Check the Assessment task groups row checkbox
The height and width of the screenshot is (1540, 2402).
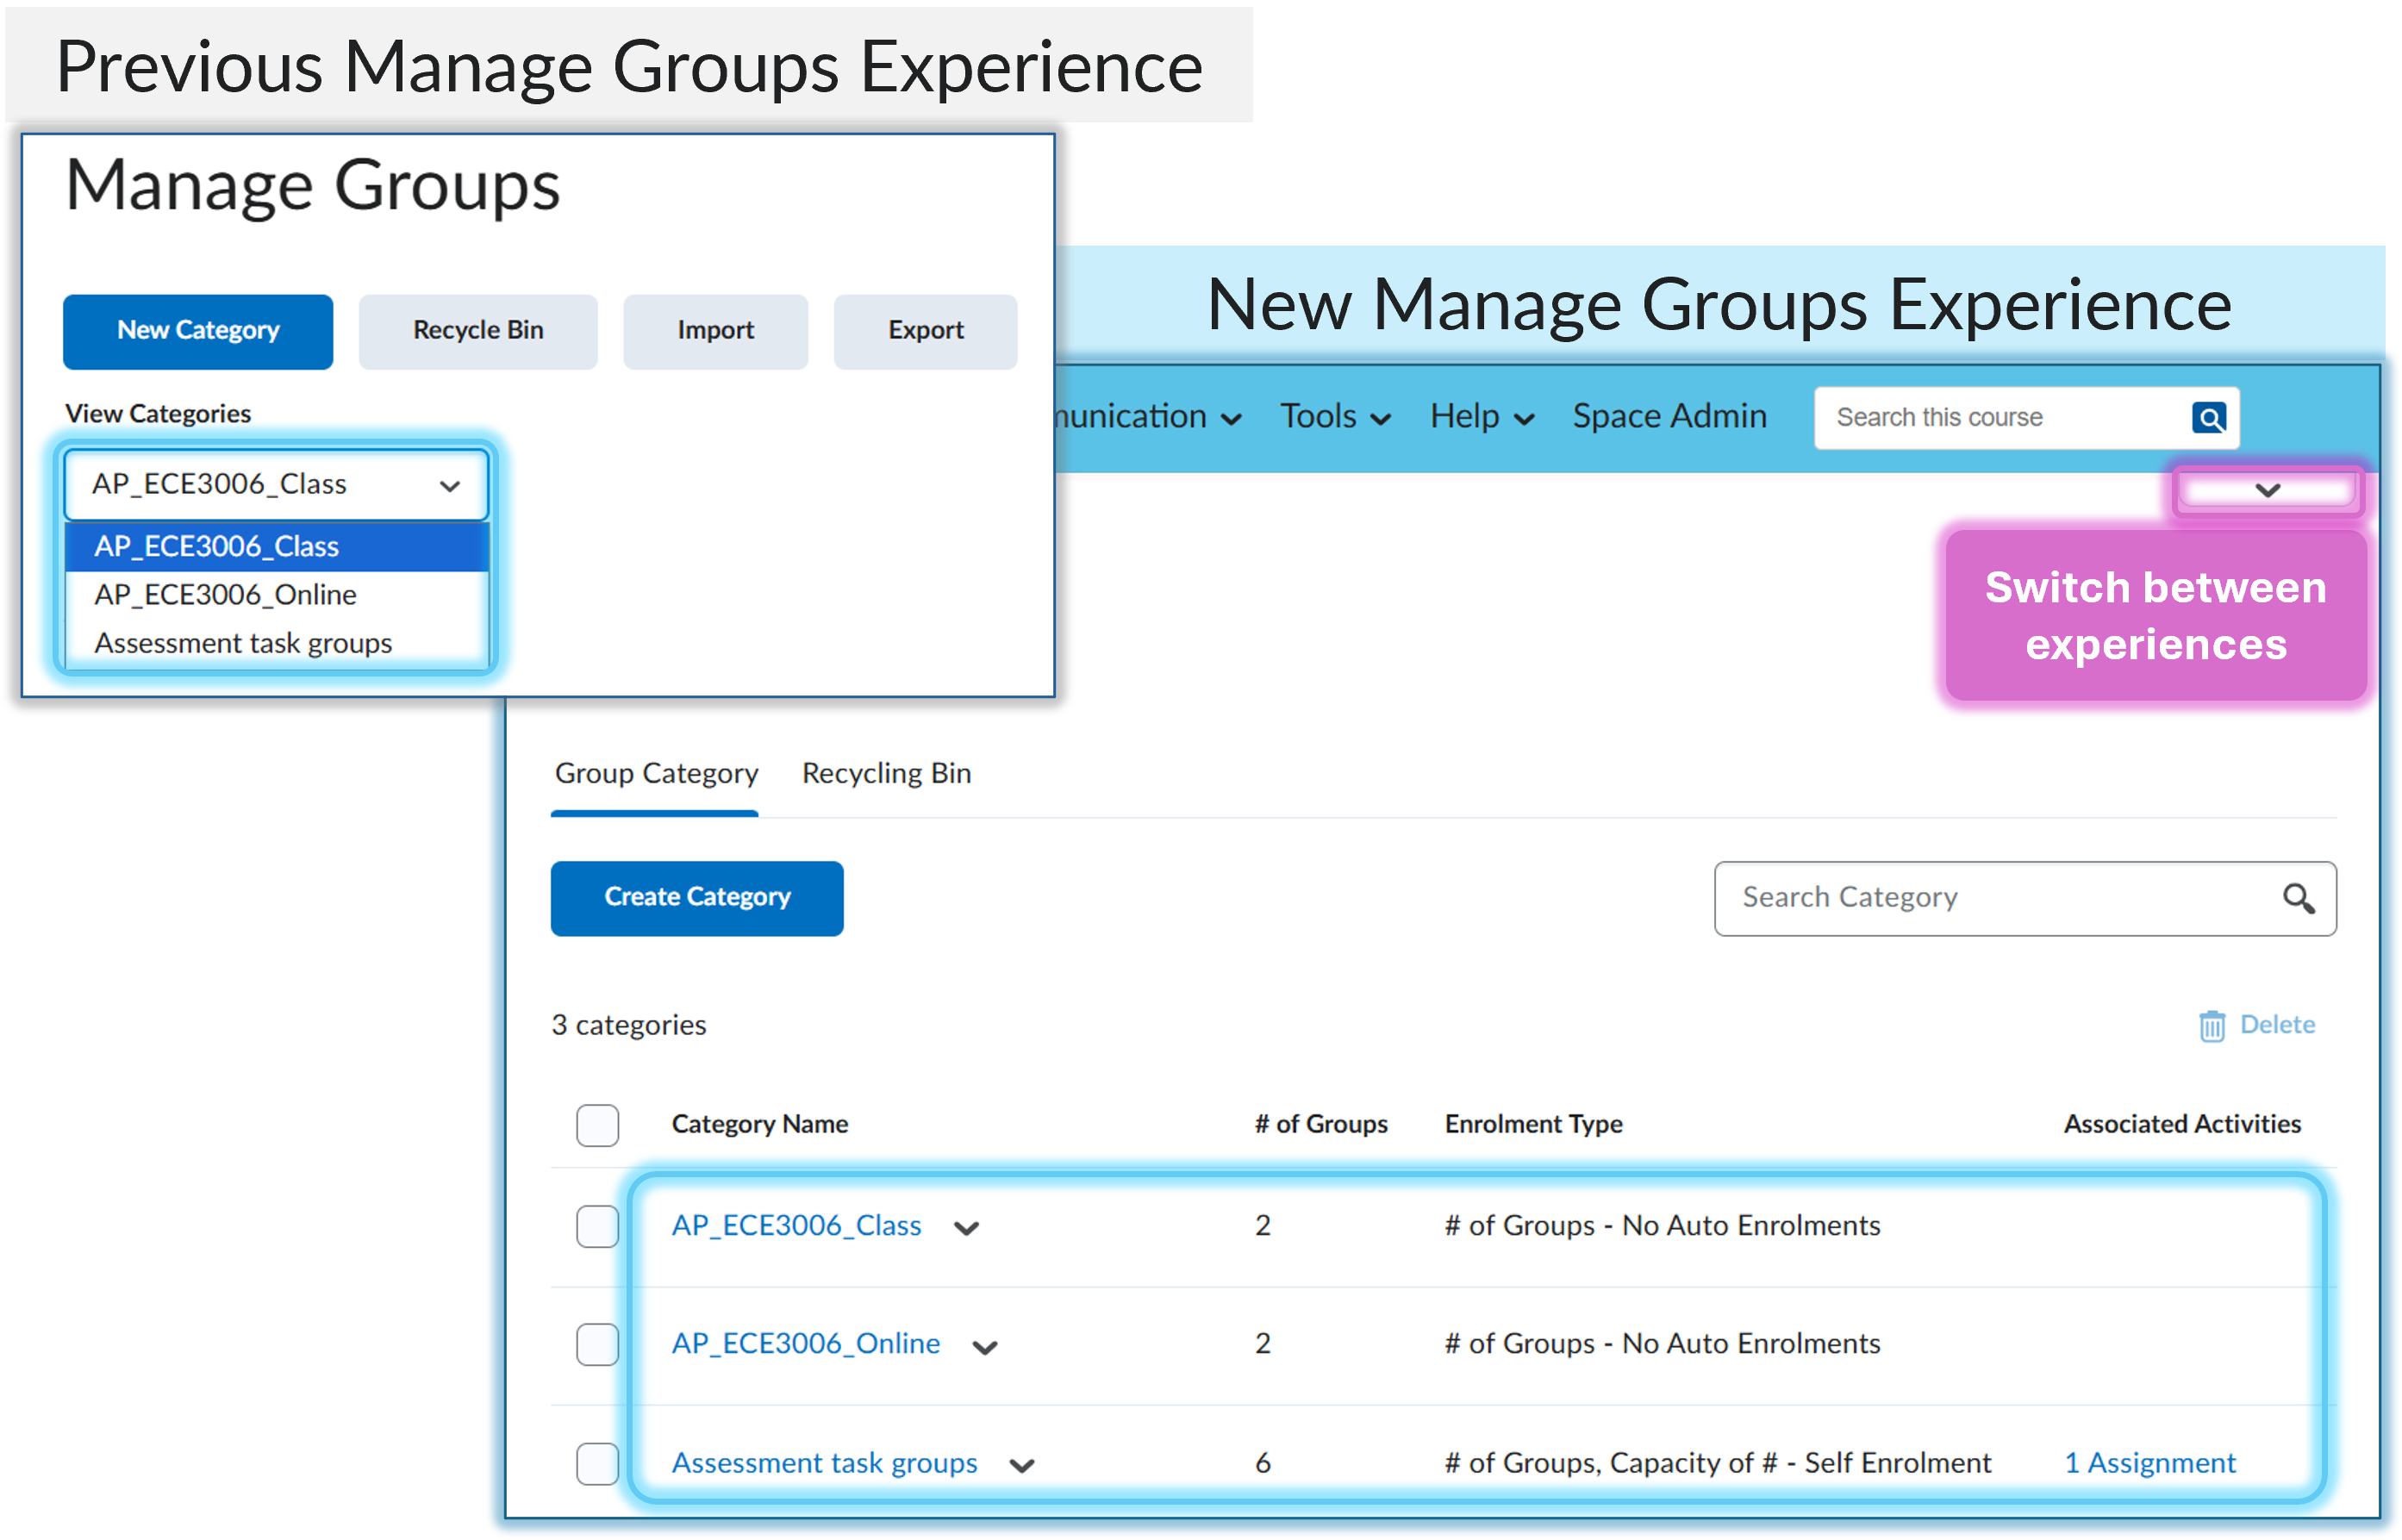[x=597, y=1463]
